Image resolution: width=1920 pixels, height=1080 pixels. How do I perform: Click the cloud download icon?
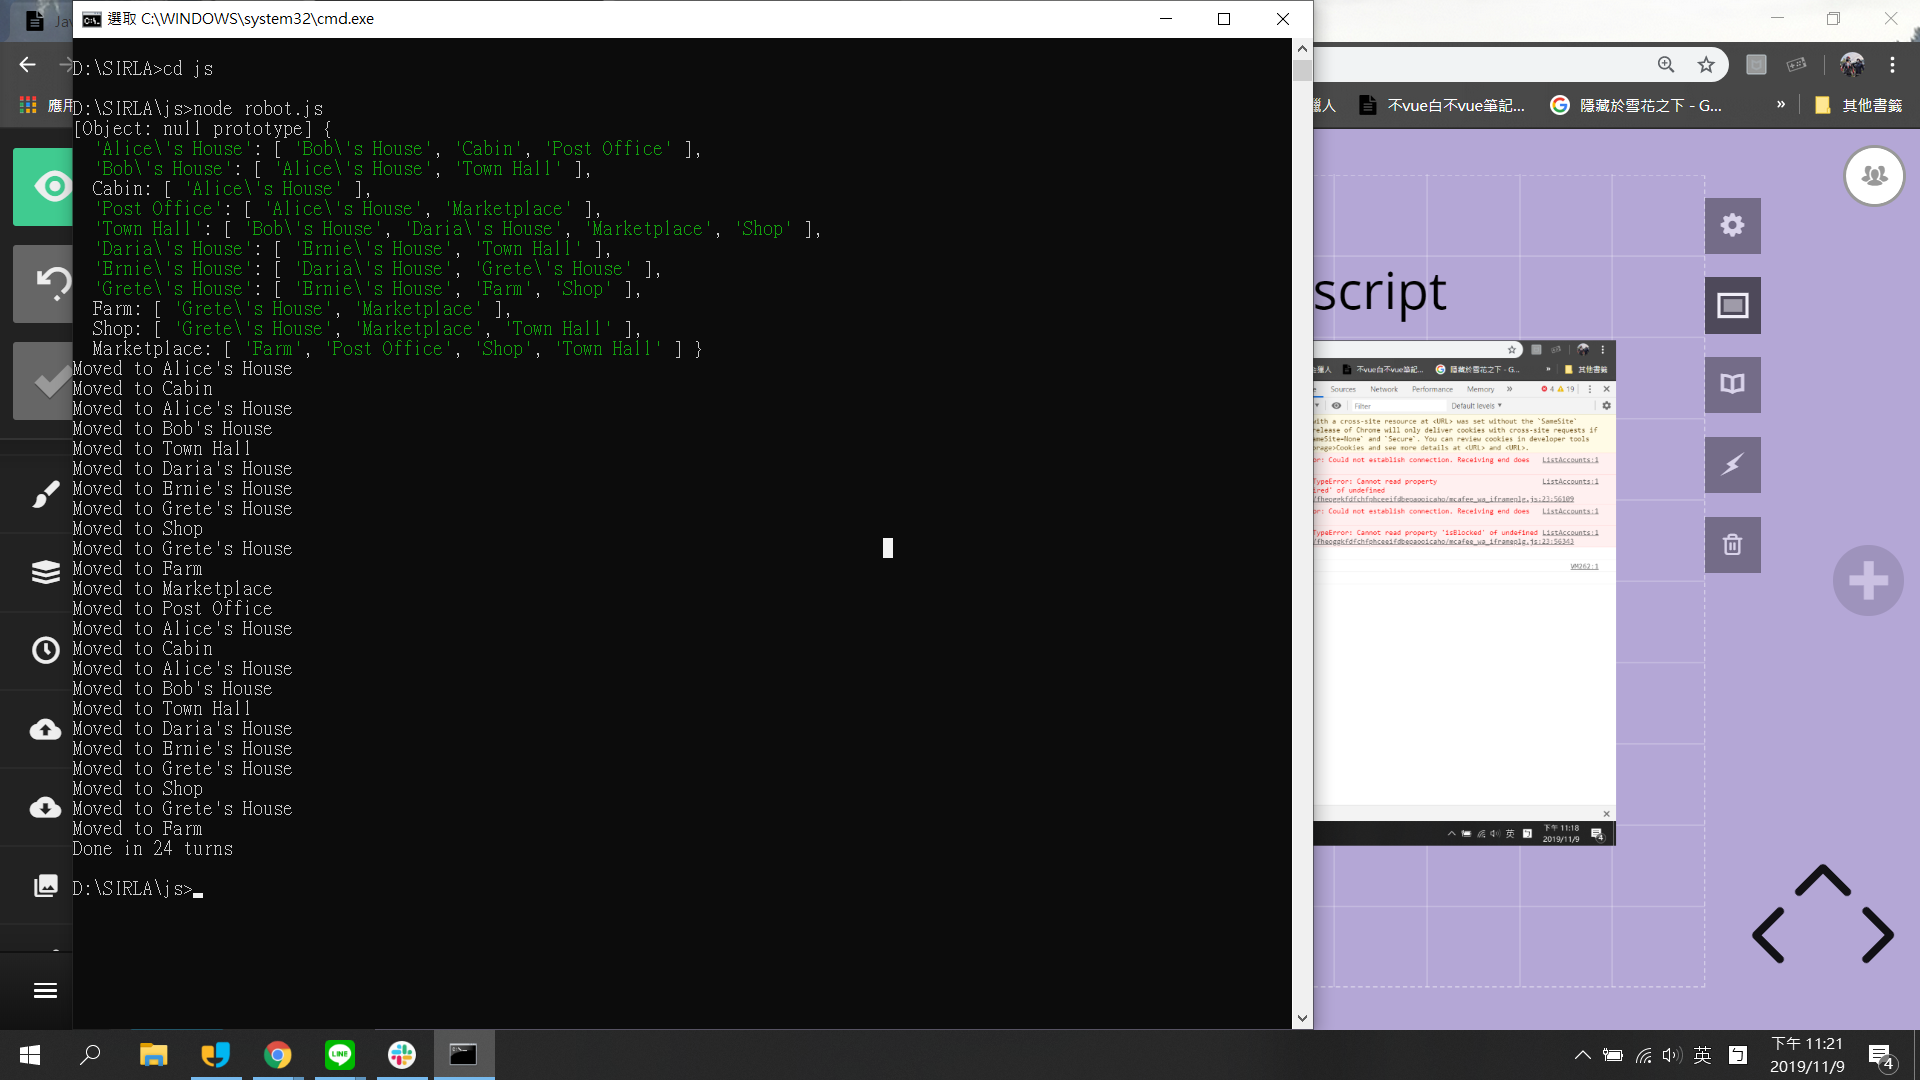click(x=45, y=807)
